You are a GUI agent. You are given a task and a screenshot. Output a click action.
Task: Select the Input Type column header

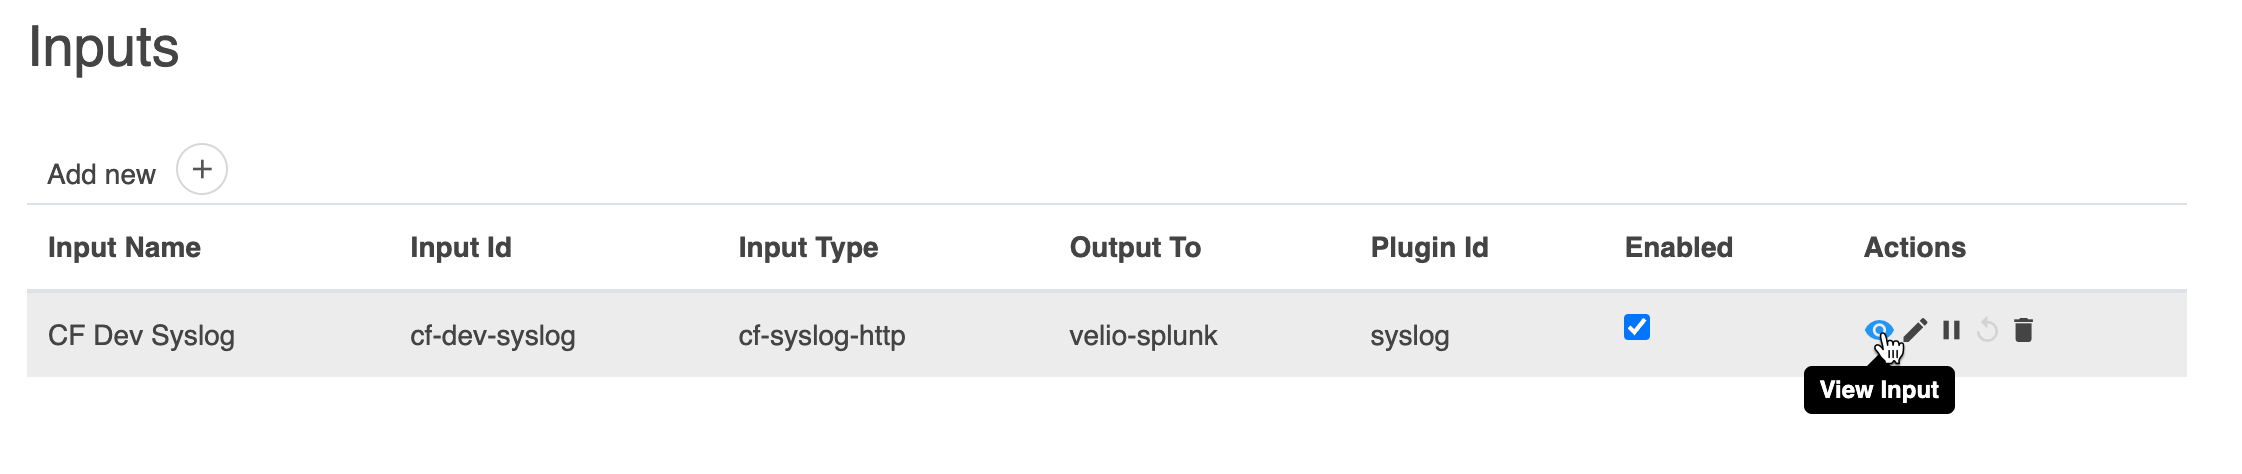tap(808, 248)
